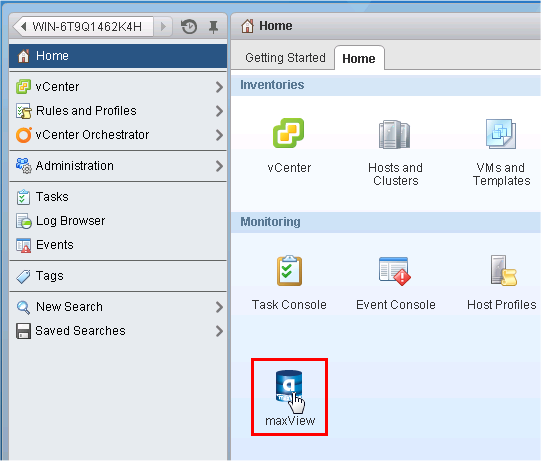Click the Hosts and Clusters text label

[395, 174]
